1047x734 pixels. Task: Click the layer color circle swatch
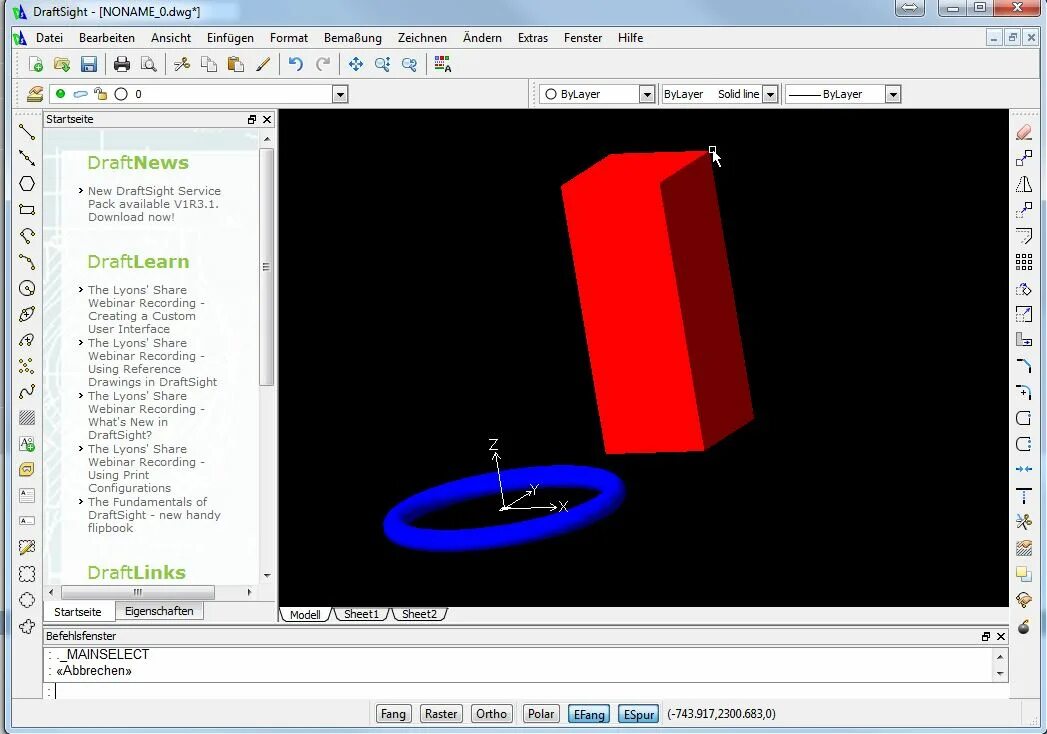coord(121,94)
